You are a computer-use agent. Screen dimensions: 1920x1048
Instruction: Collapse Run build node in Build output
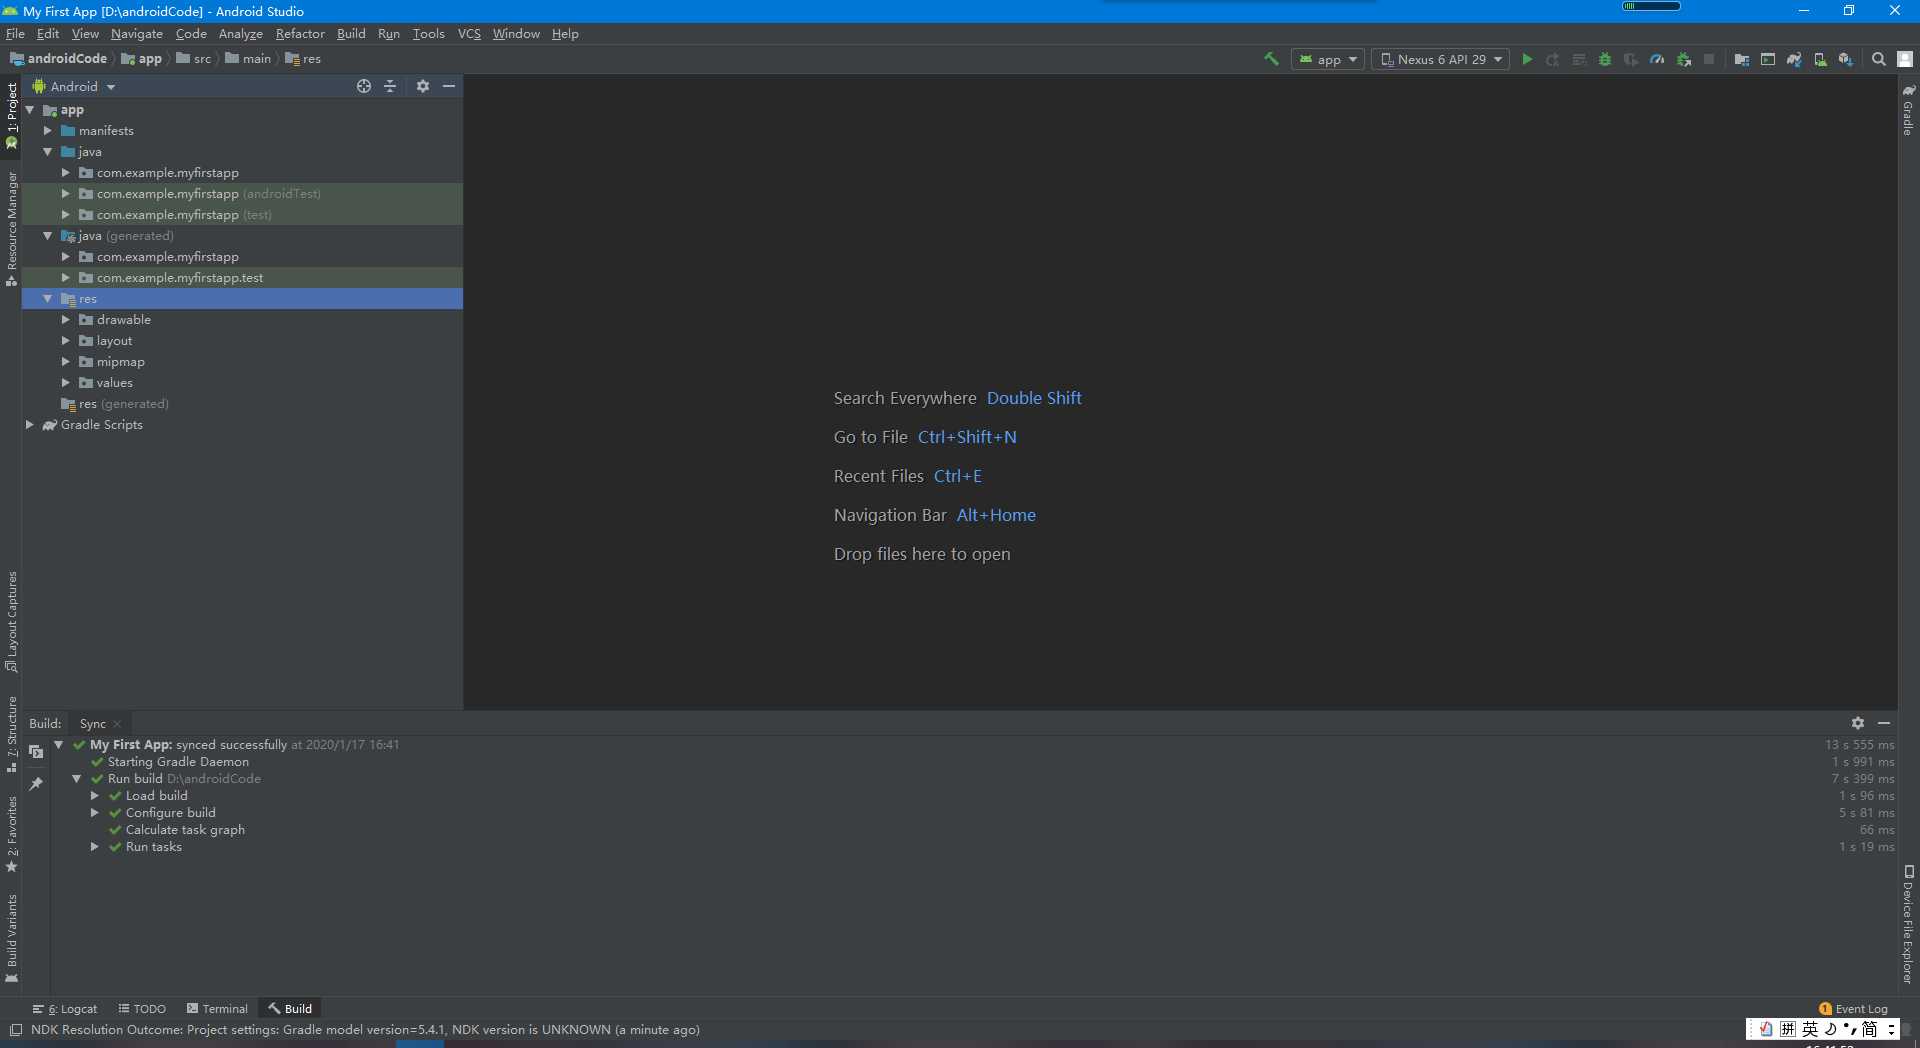pyautogui.click(x=76, y=778)
